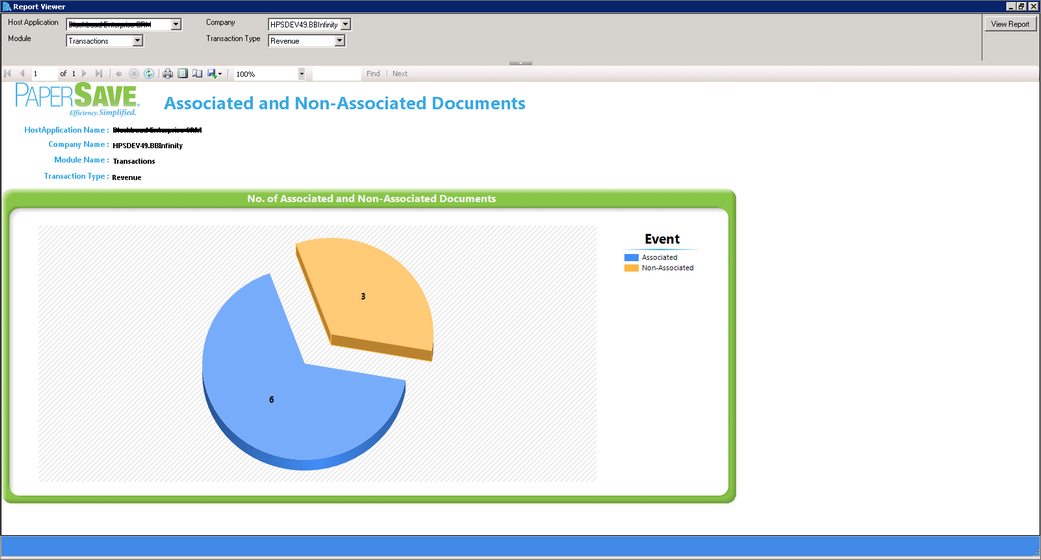Screen dimensions: 1041x560
Task: Collapse the parameters pane handle
Action: click(520, 63)
